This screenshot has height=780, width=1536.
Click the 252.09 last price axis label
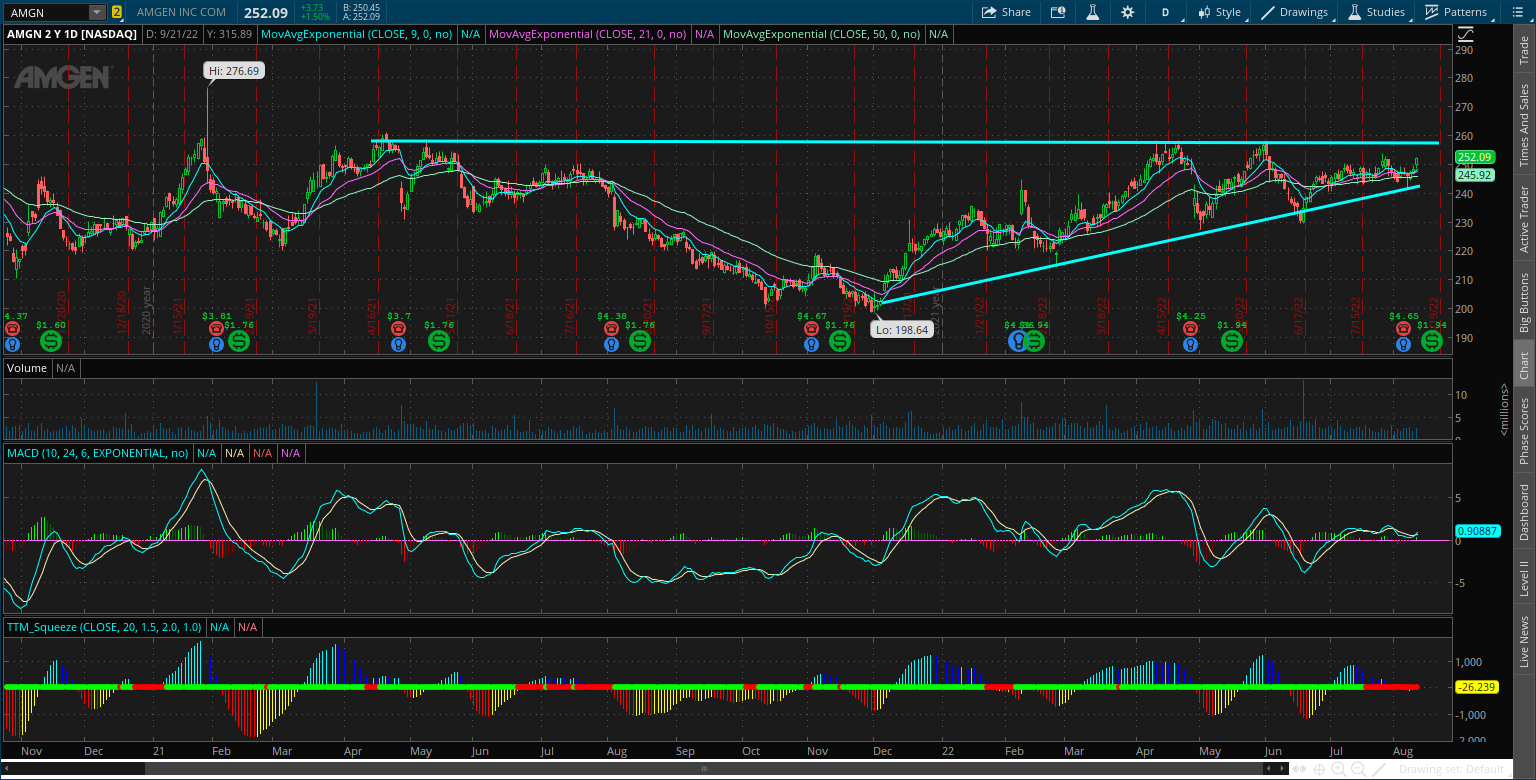pos(1475,157)
